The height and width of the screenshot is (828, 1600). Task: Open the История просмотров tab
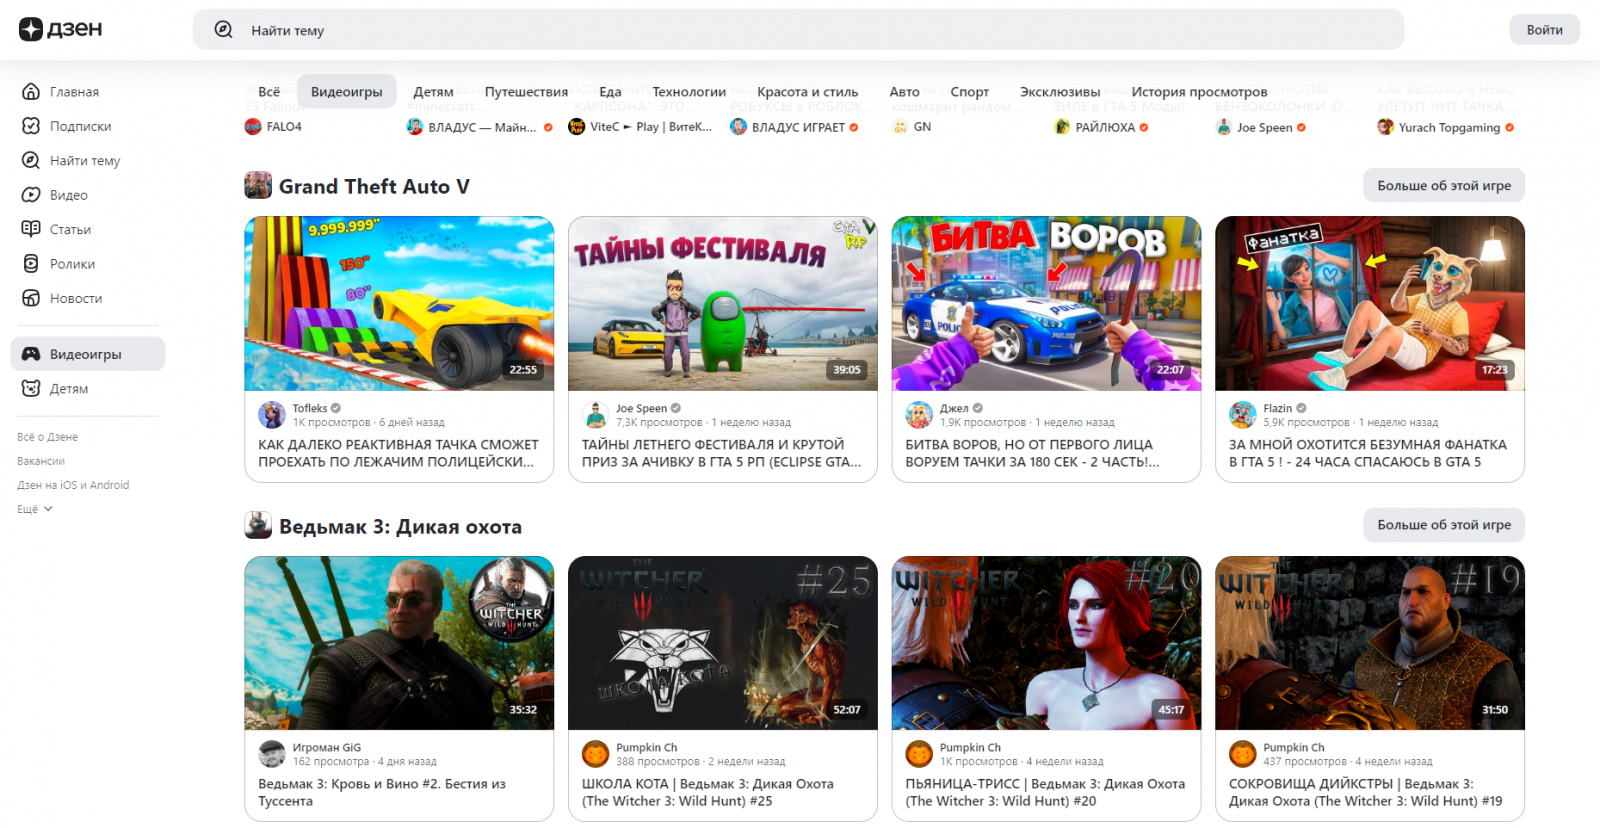coord(1199,92)
